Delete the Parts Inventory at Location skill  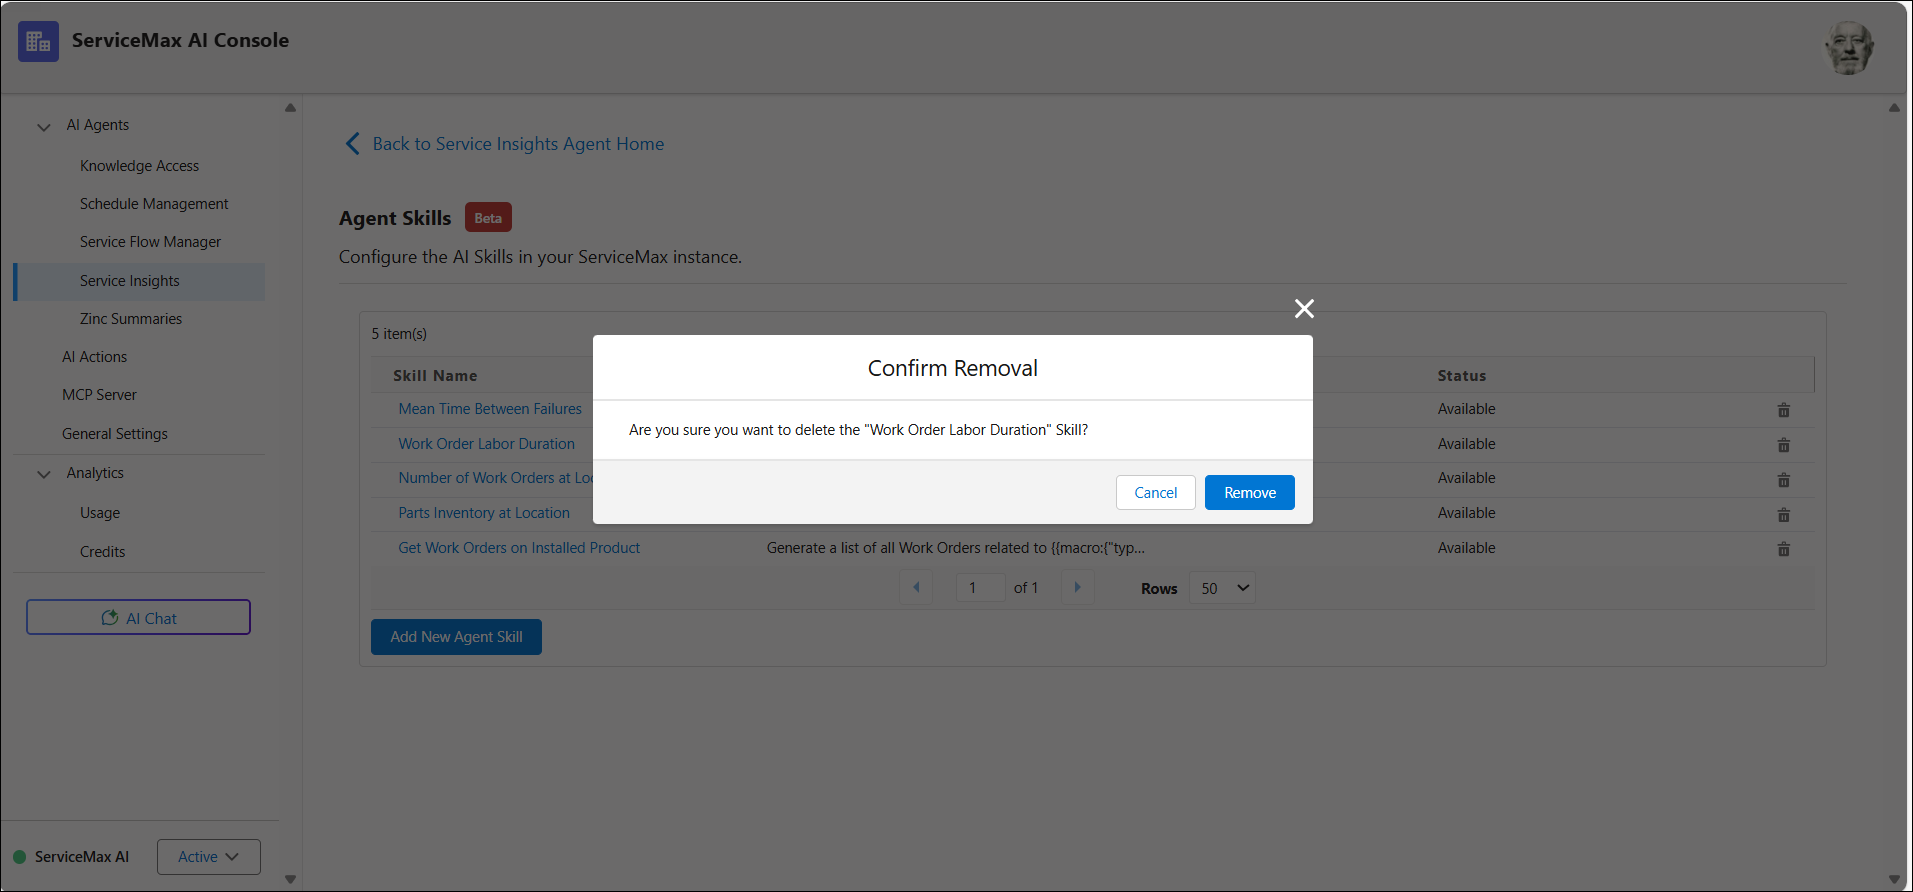[1783, 515]
